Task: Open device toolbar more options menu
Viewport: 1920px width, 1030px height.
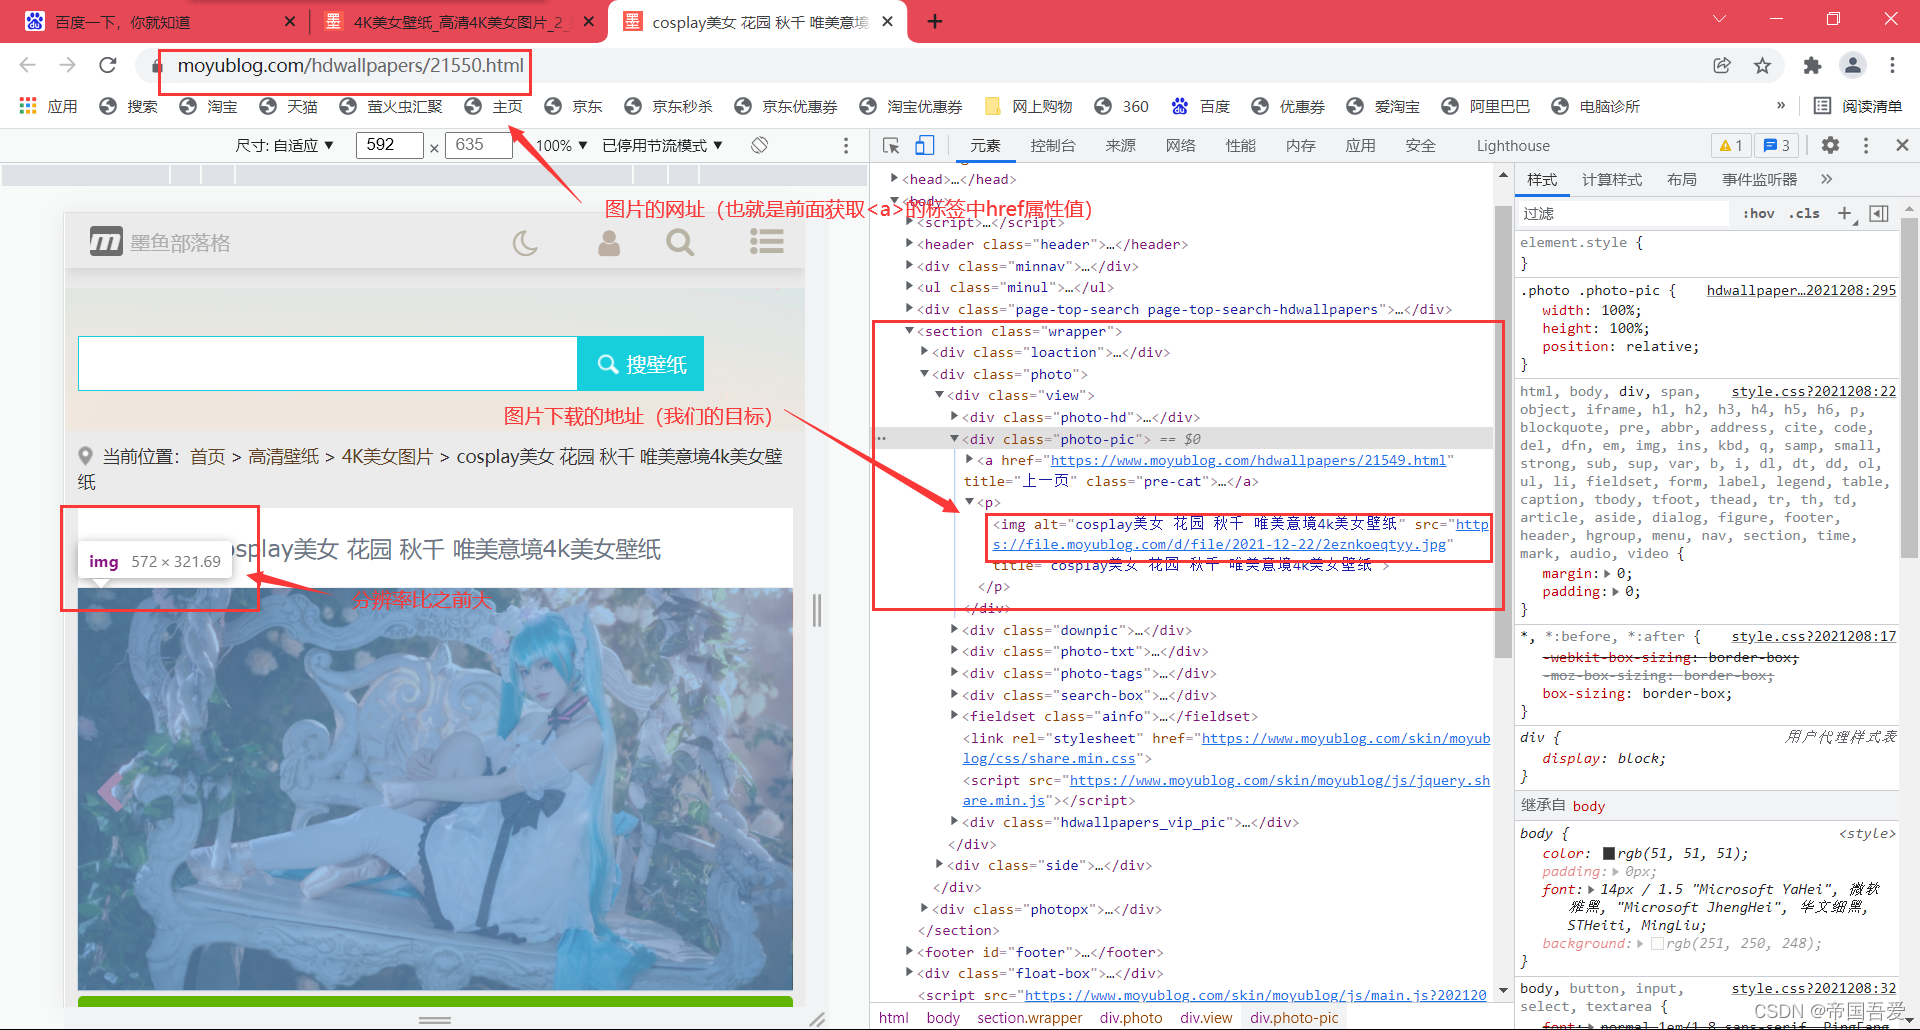Action: (x=846, y=145)
